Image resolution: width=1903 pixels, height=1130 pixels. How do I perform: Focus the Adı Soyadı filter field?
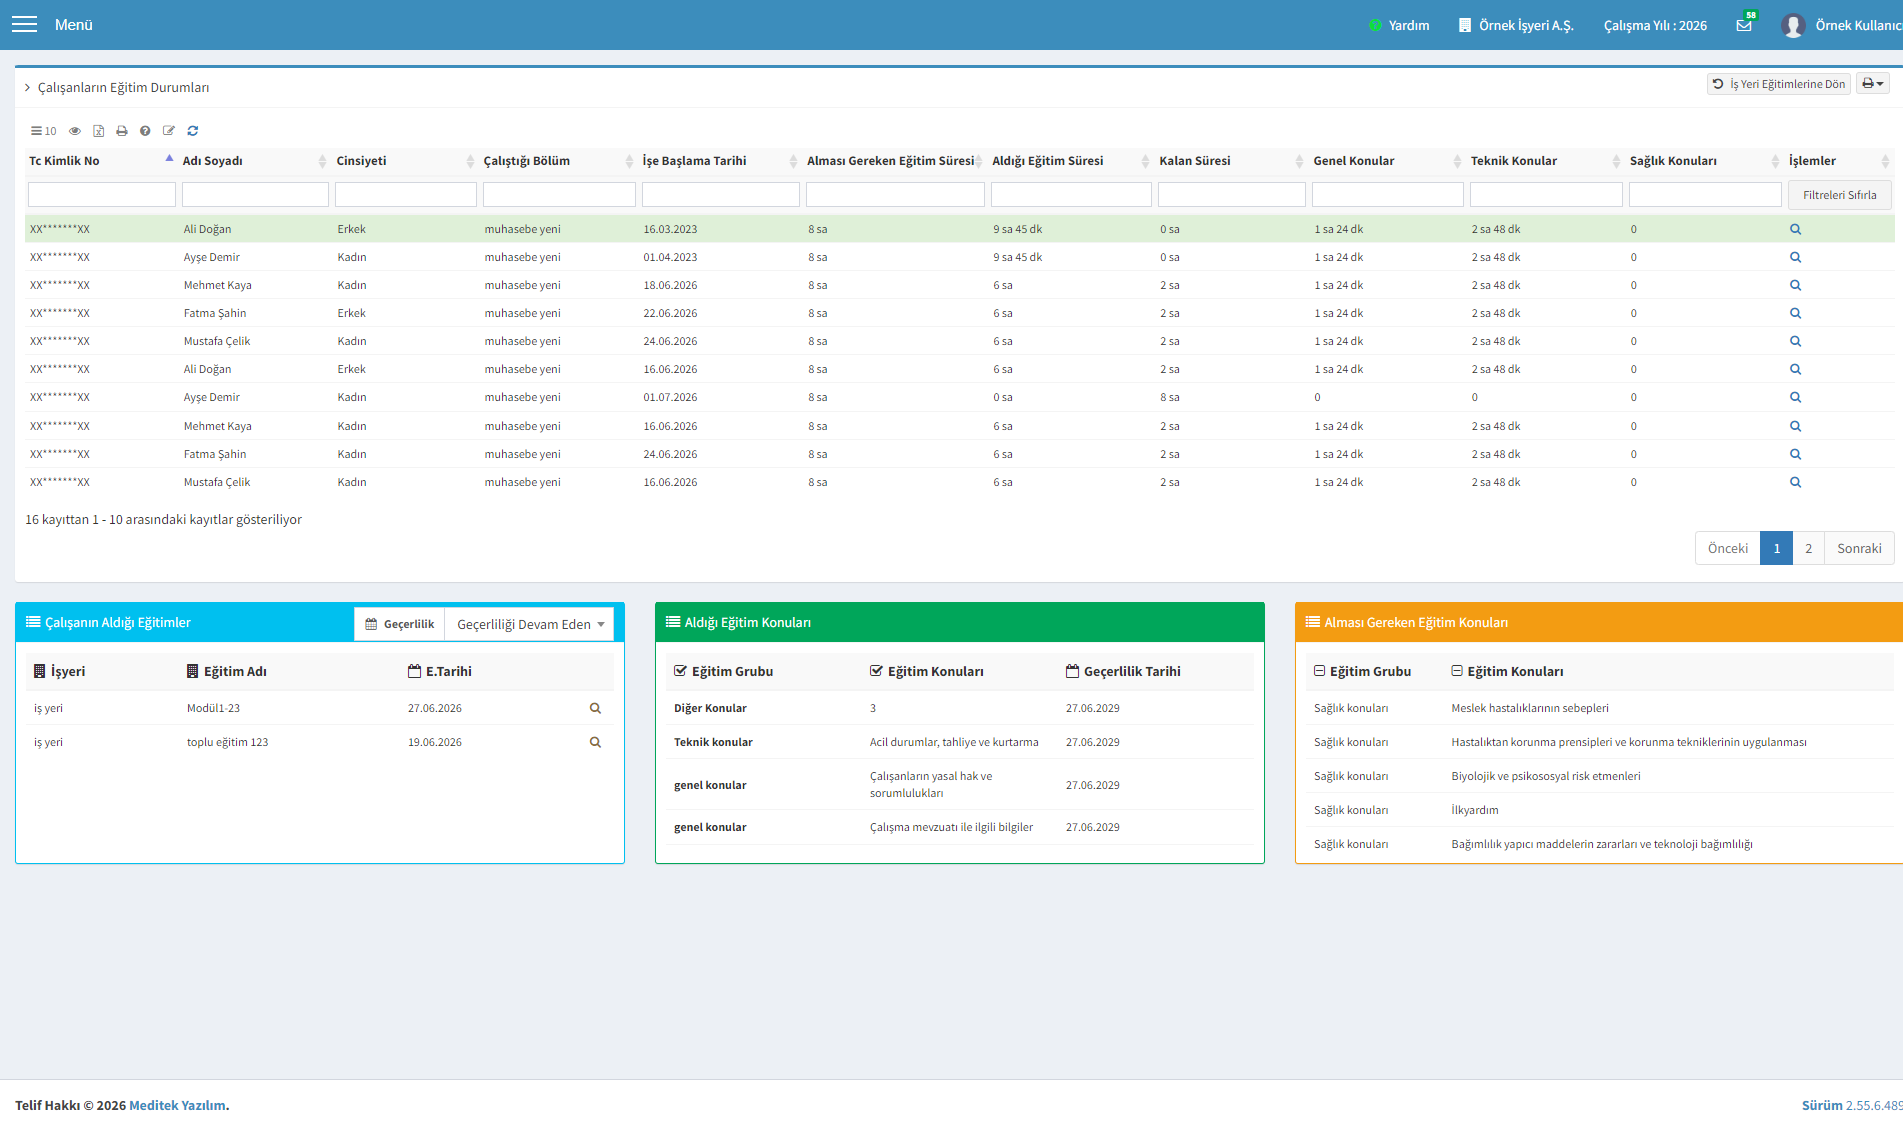255,195
